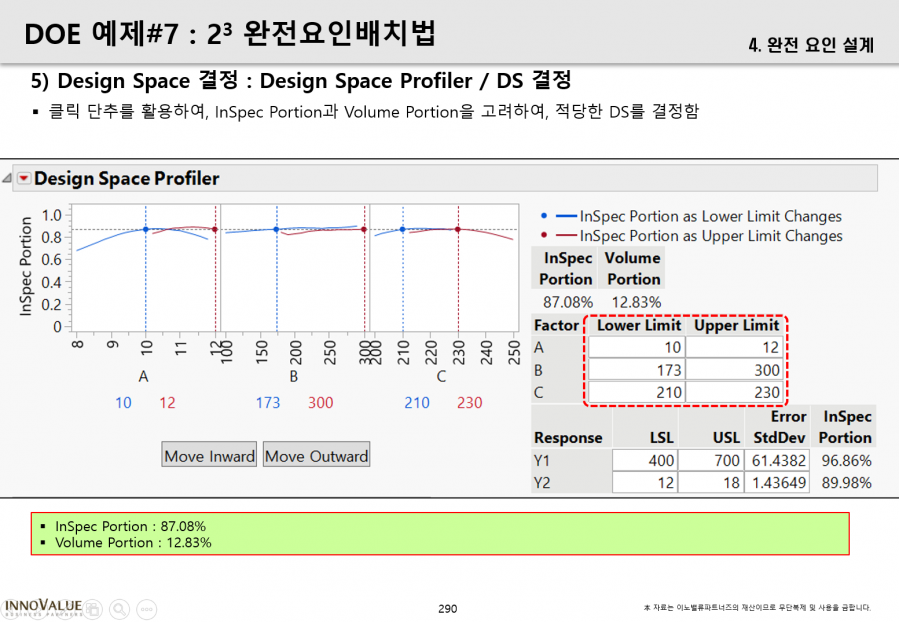
Task: Grab the blue lower limit handle on plot A
Action: pyautogui.click(x=146, y=229)
